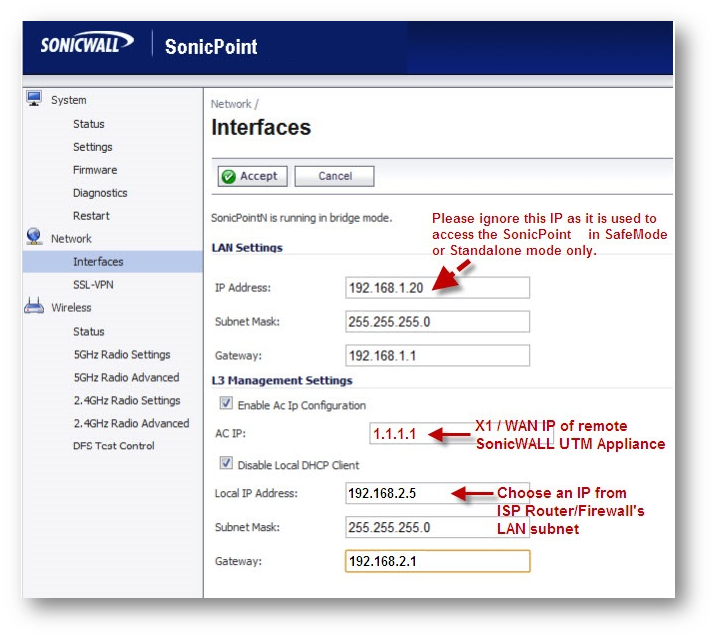
Task: Click the Network globe icon in sidebar
Action: pos(35,237)
